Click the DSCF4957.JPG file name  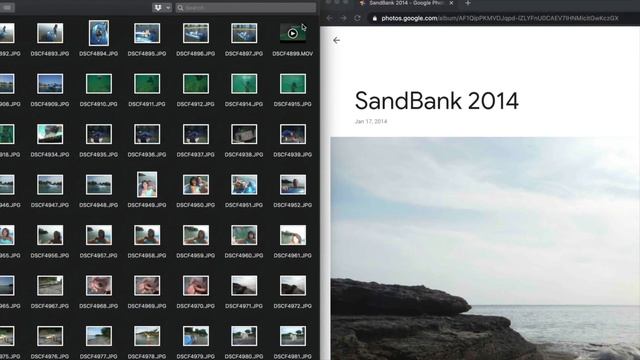pos(99,256)
